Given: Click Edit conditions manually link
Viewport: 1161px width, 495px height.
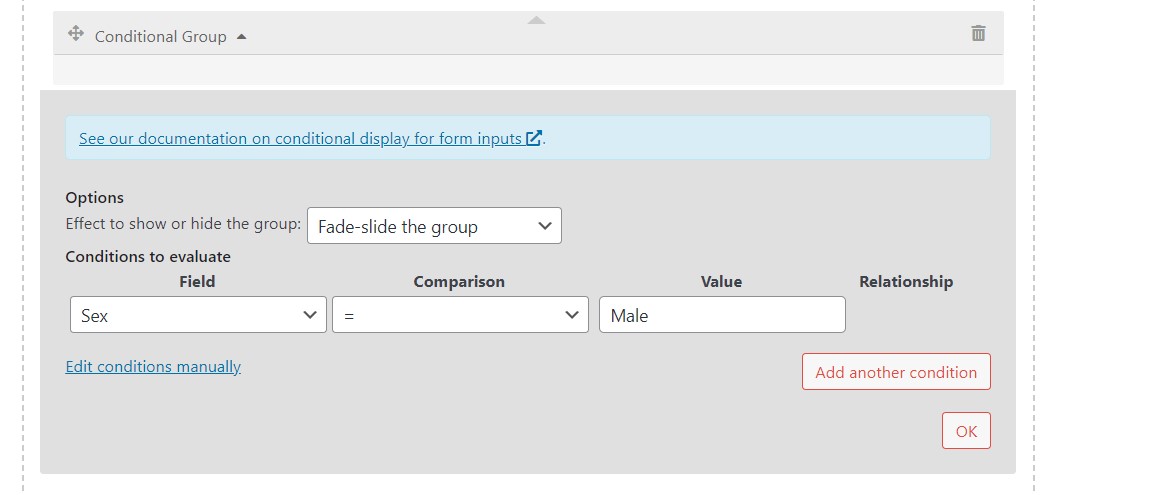Looking at the screenshot, I should (153, 367).
